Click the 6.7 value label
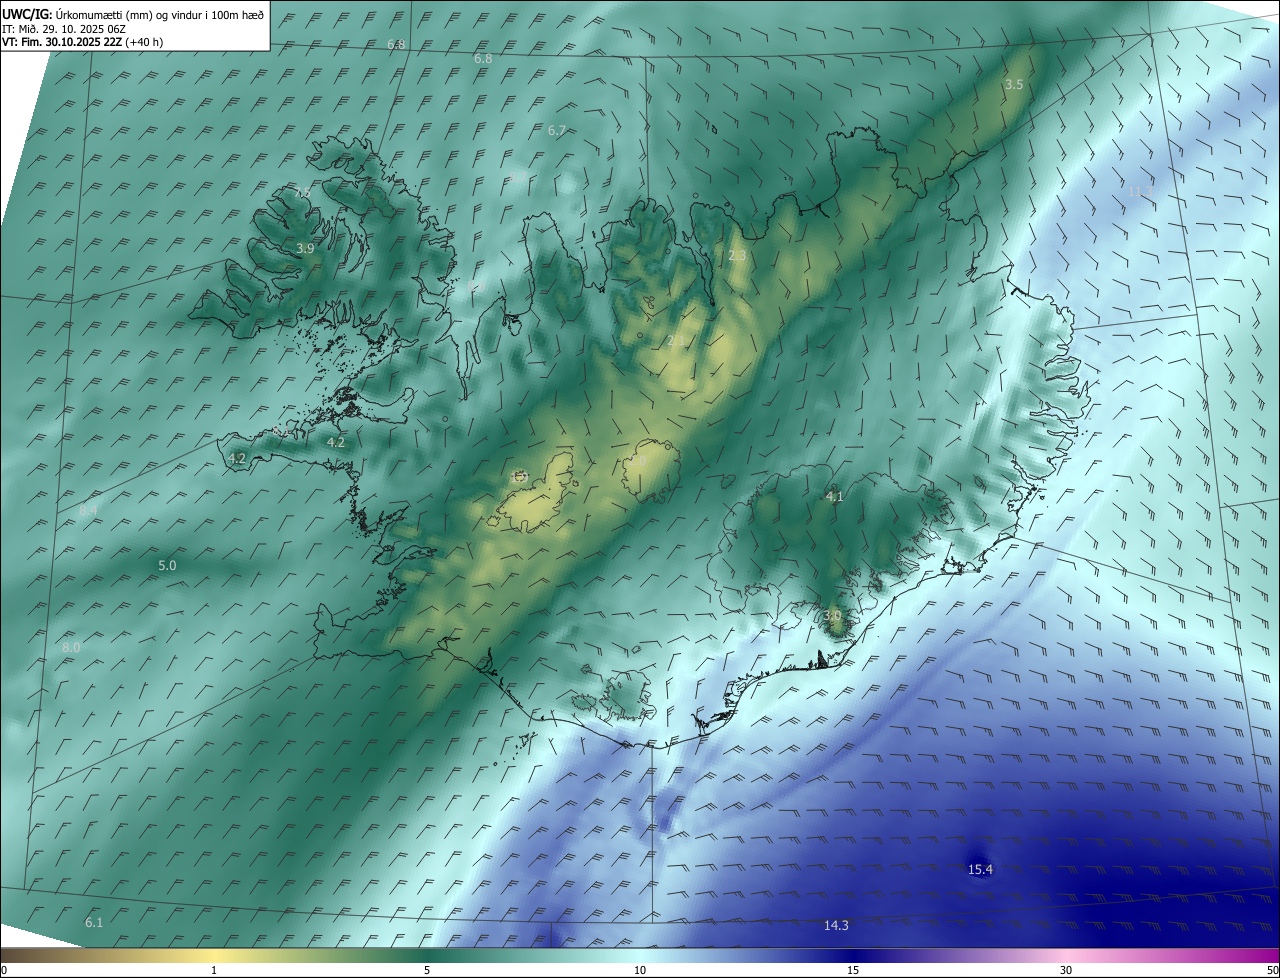1280x978 pixels. click(x=557, y=131)
